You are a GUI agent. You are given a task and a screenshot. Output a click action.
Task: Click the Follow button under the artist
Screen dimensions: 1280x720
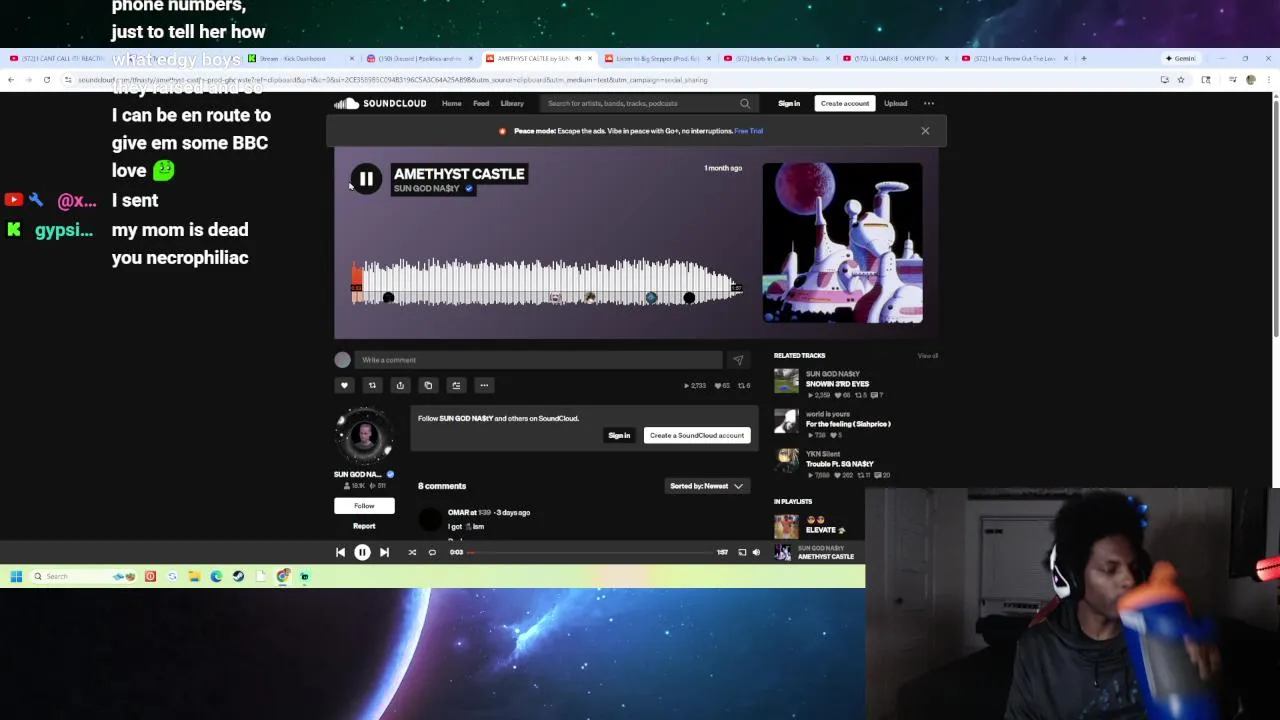tap(364, 506)
